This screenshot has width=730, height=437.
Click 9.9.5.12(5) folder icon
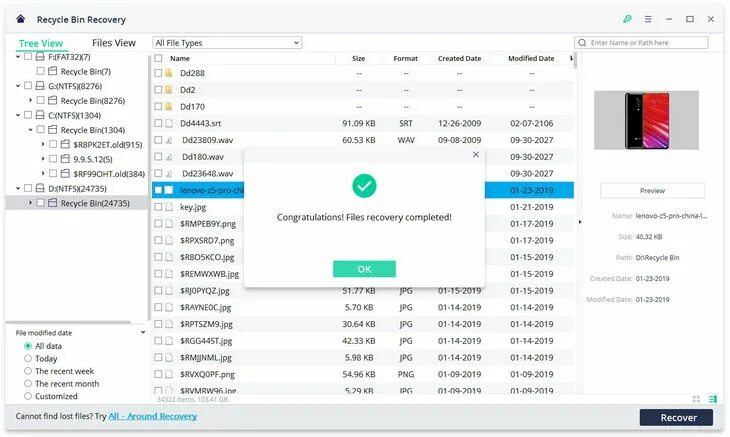coord(65,159)
